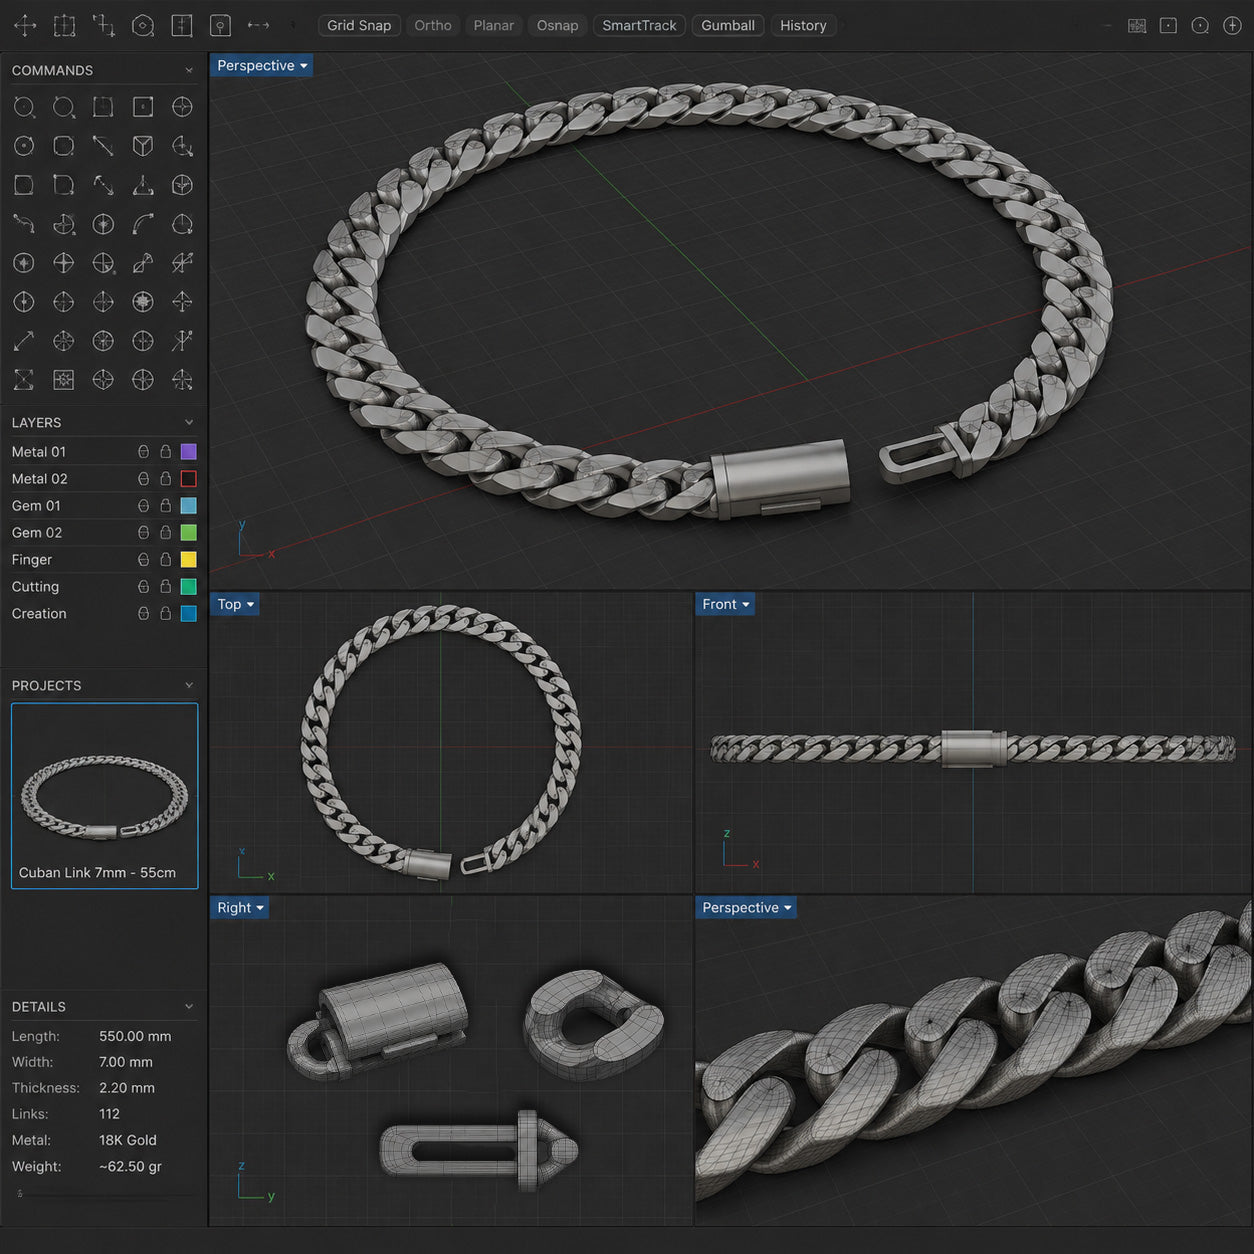
Task: Select the hourglass crossed-box command icon
Action: click(x=24, y=380)
